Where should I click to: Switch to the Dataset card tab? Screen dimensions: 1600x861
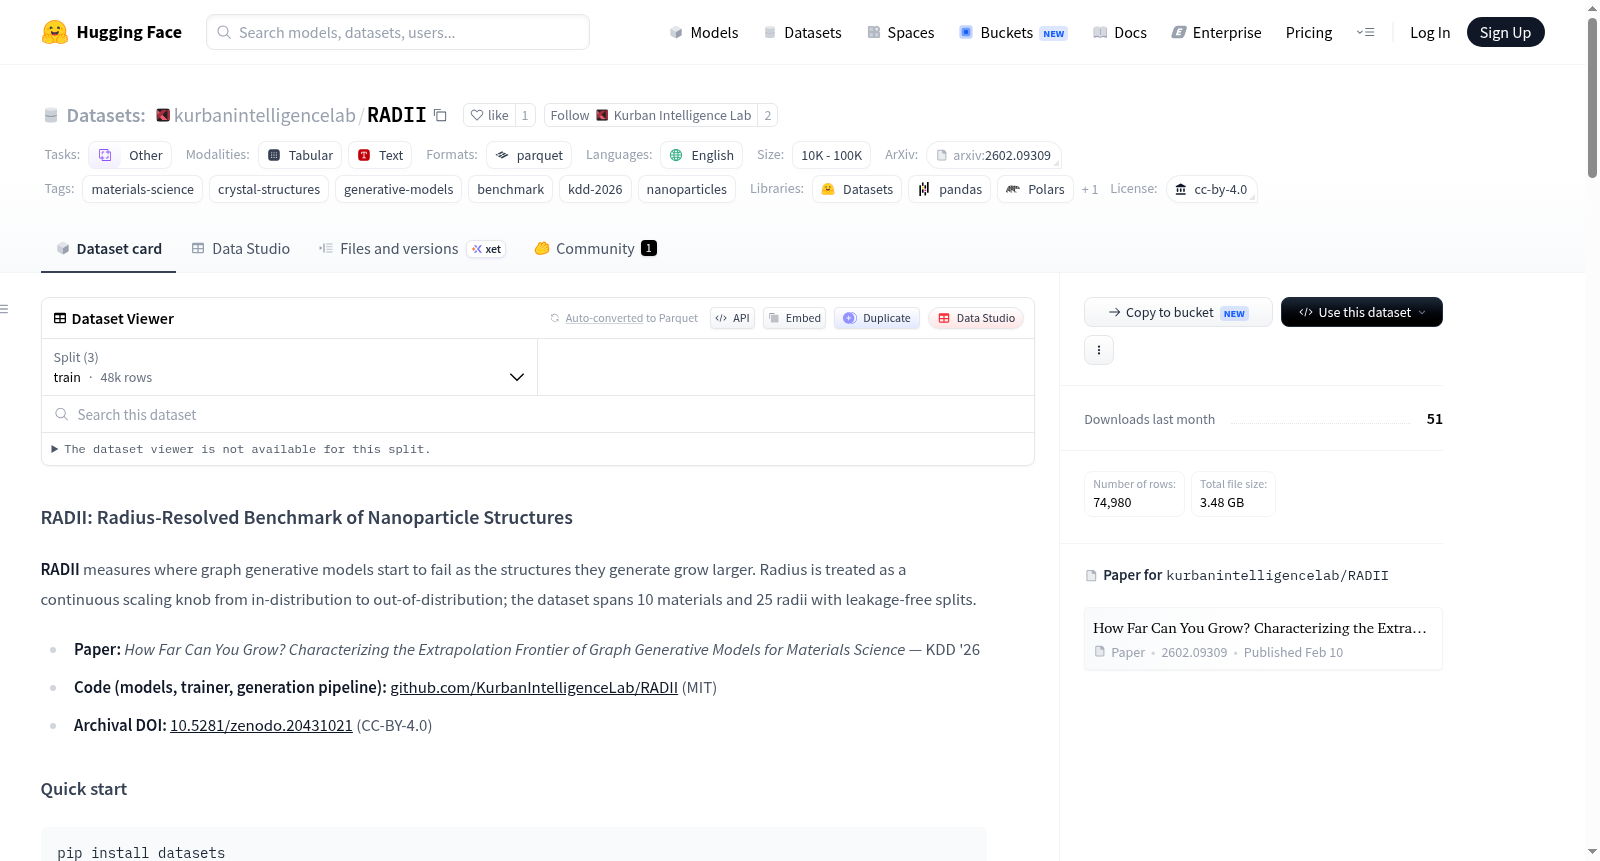pyautogui.click(x=108, y=249)
